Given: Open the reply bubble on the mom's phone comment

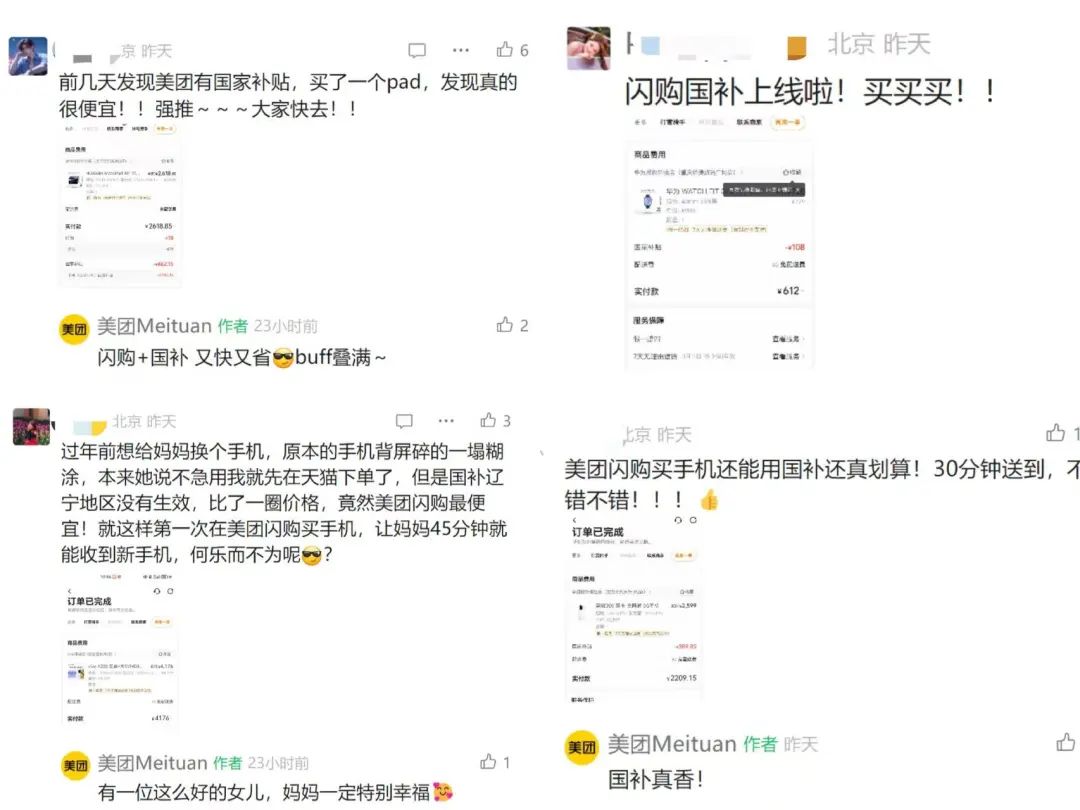Looking at the screenshot, I should click(404, 420).
